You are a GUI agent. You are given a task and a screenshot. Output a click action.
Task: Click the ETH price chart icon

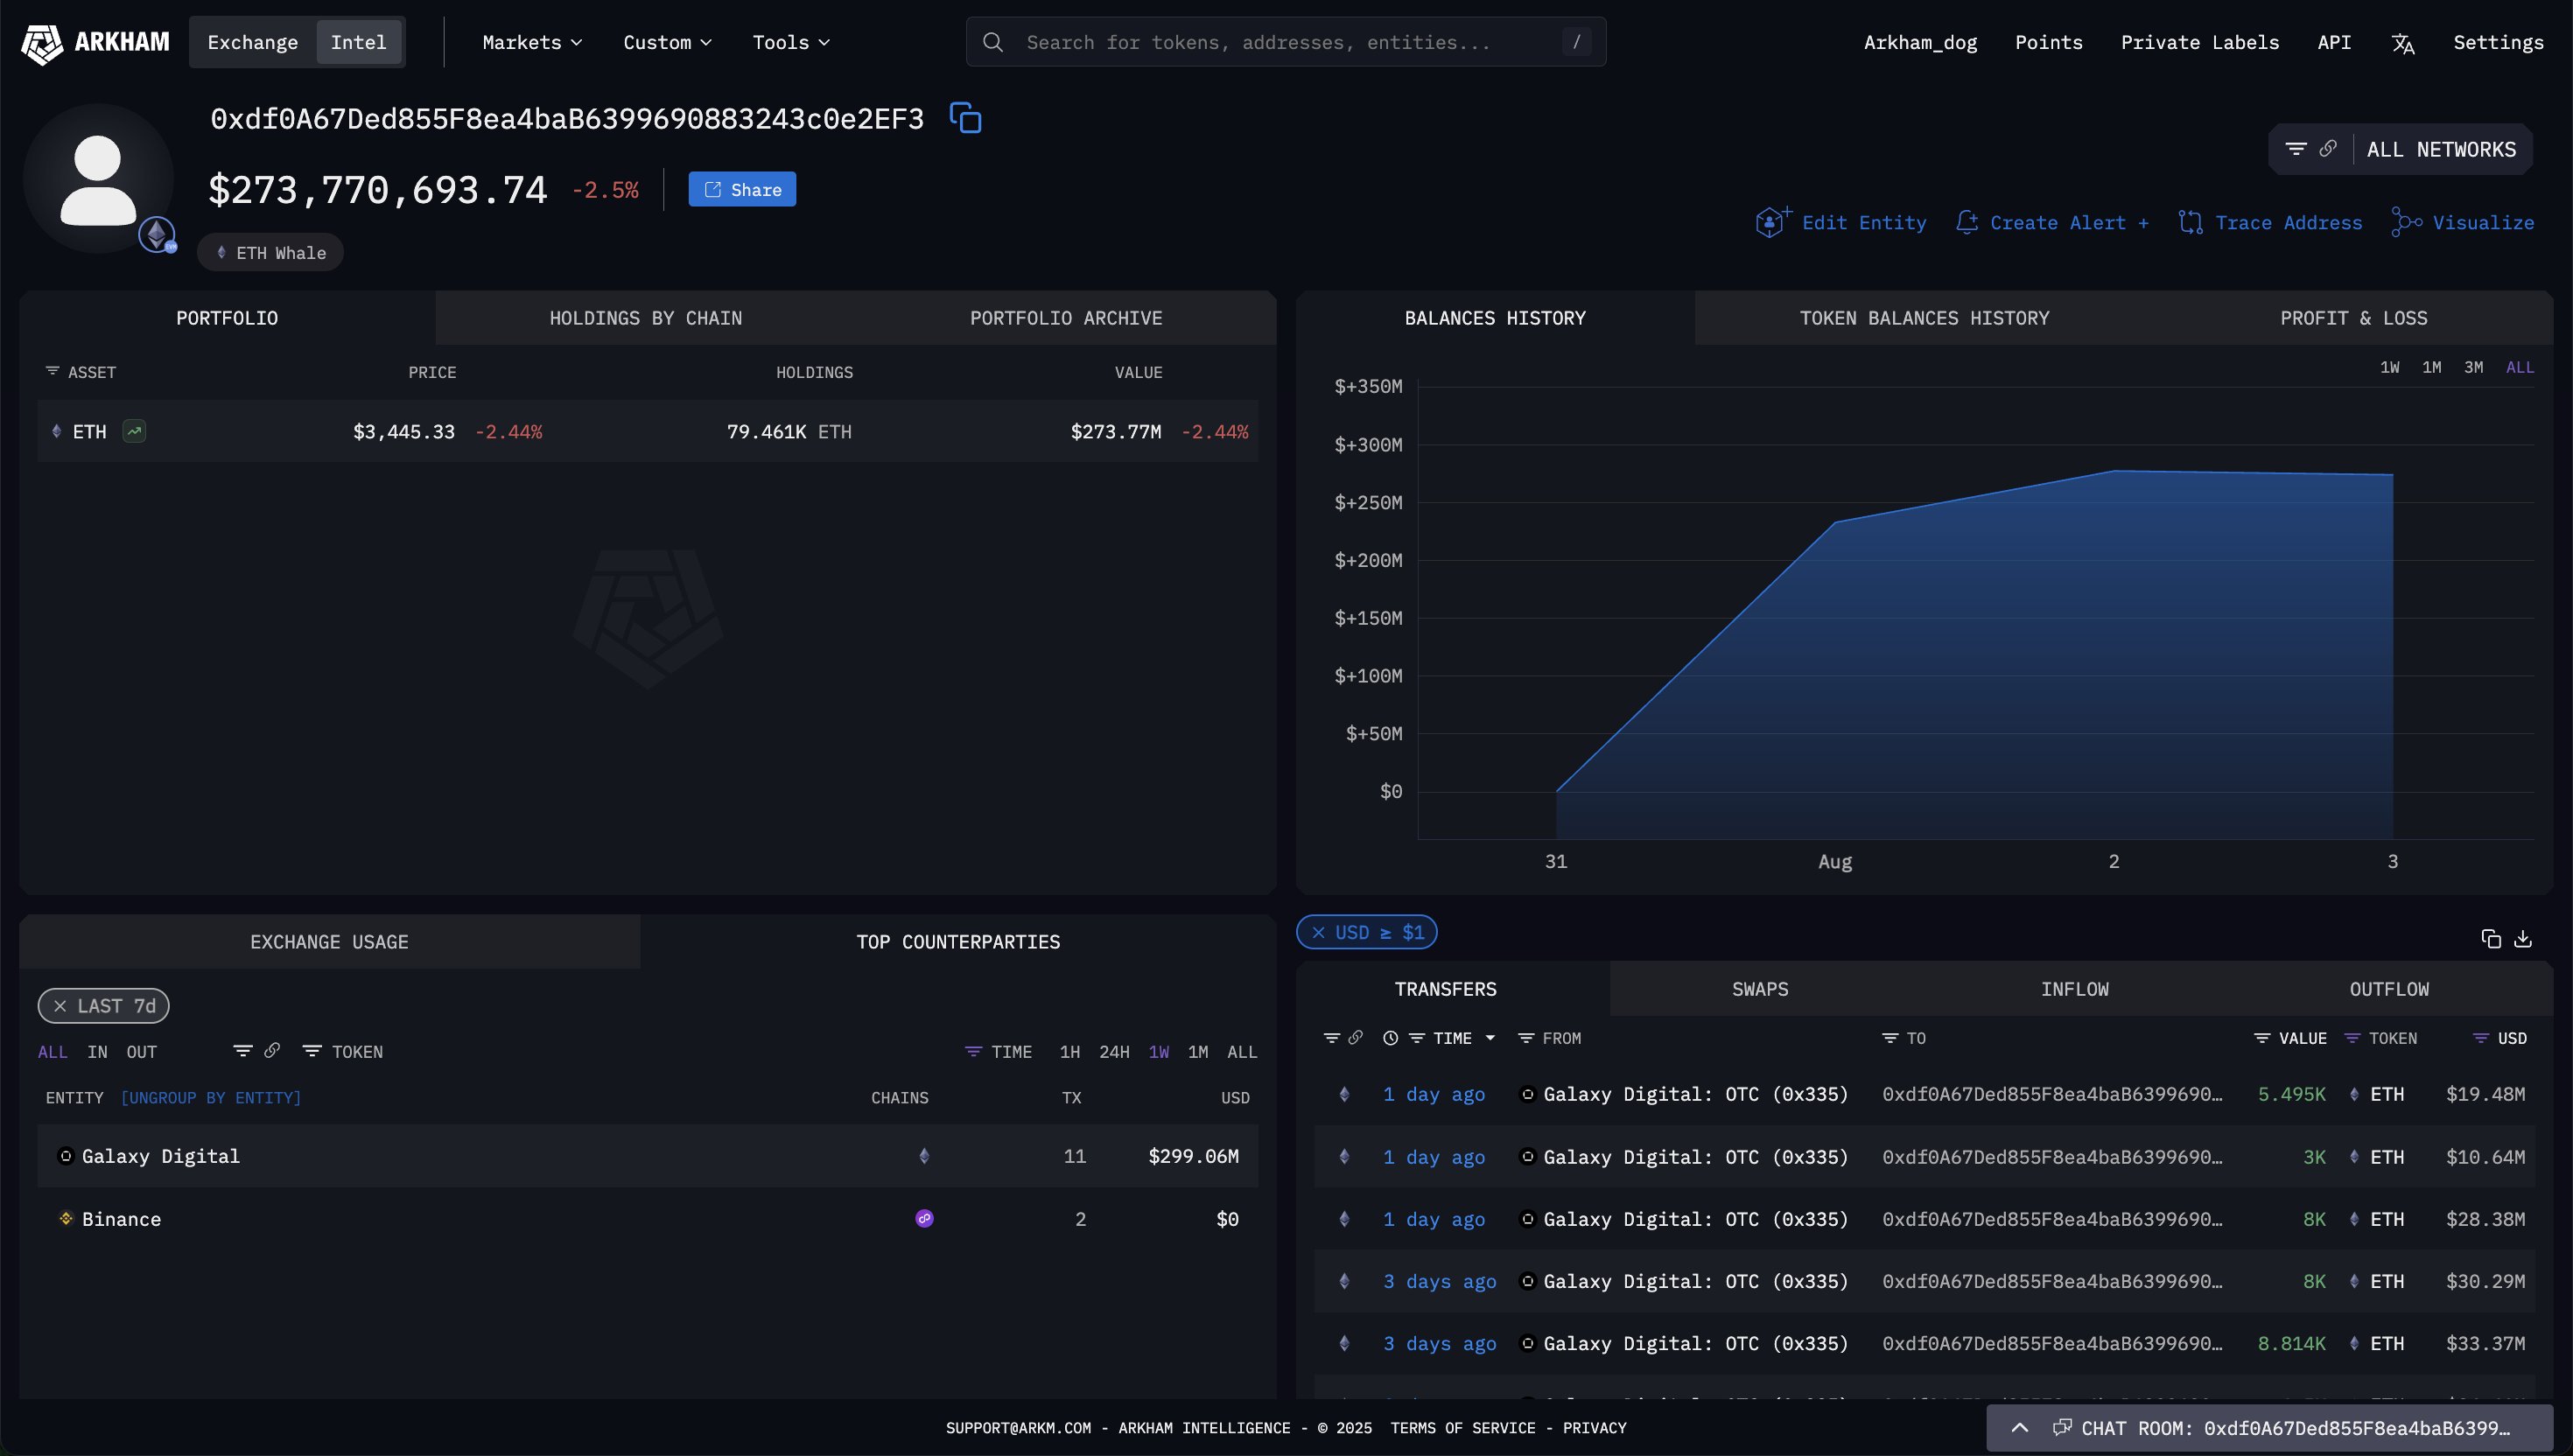(x=134, y=431)
